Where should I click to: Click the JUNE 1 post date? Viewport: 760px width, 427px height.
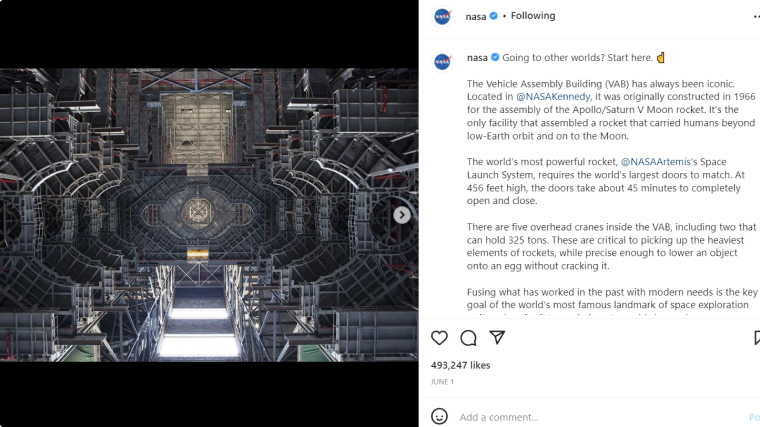pyautogui.click(x=442, y=382)
